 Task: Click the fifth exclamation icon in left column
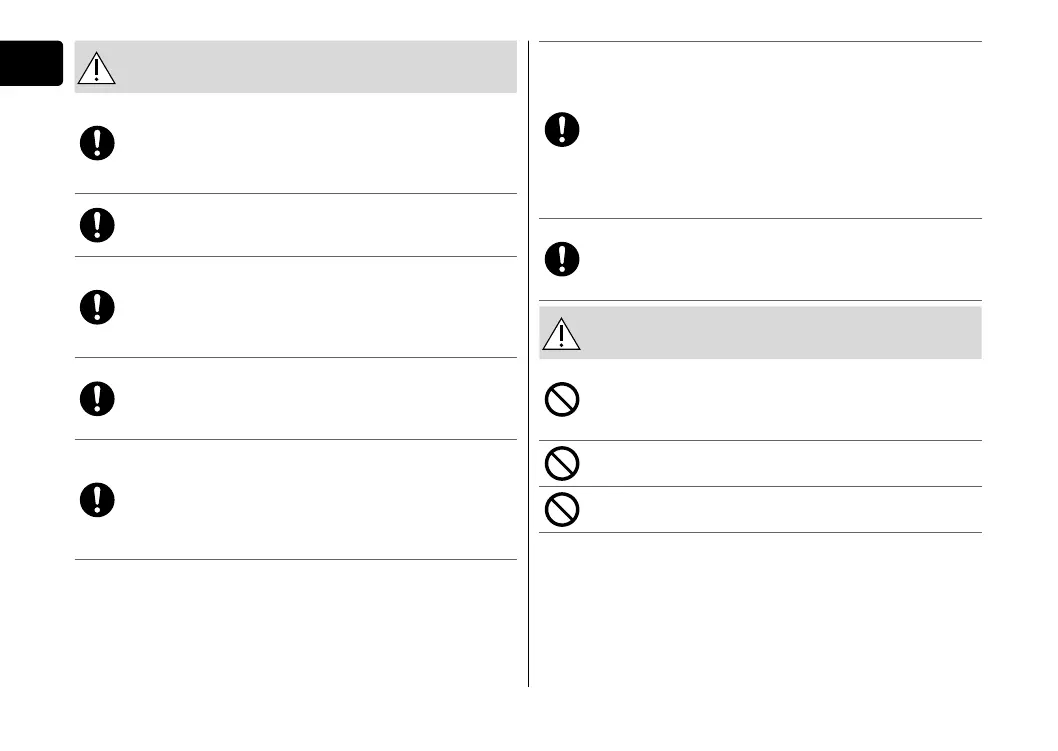[x=96, y=500]
